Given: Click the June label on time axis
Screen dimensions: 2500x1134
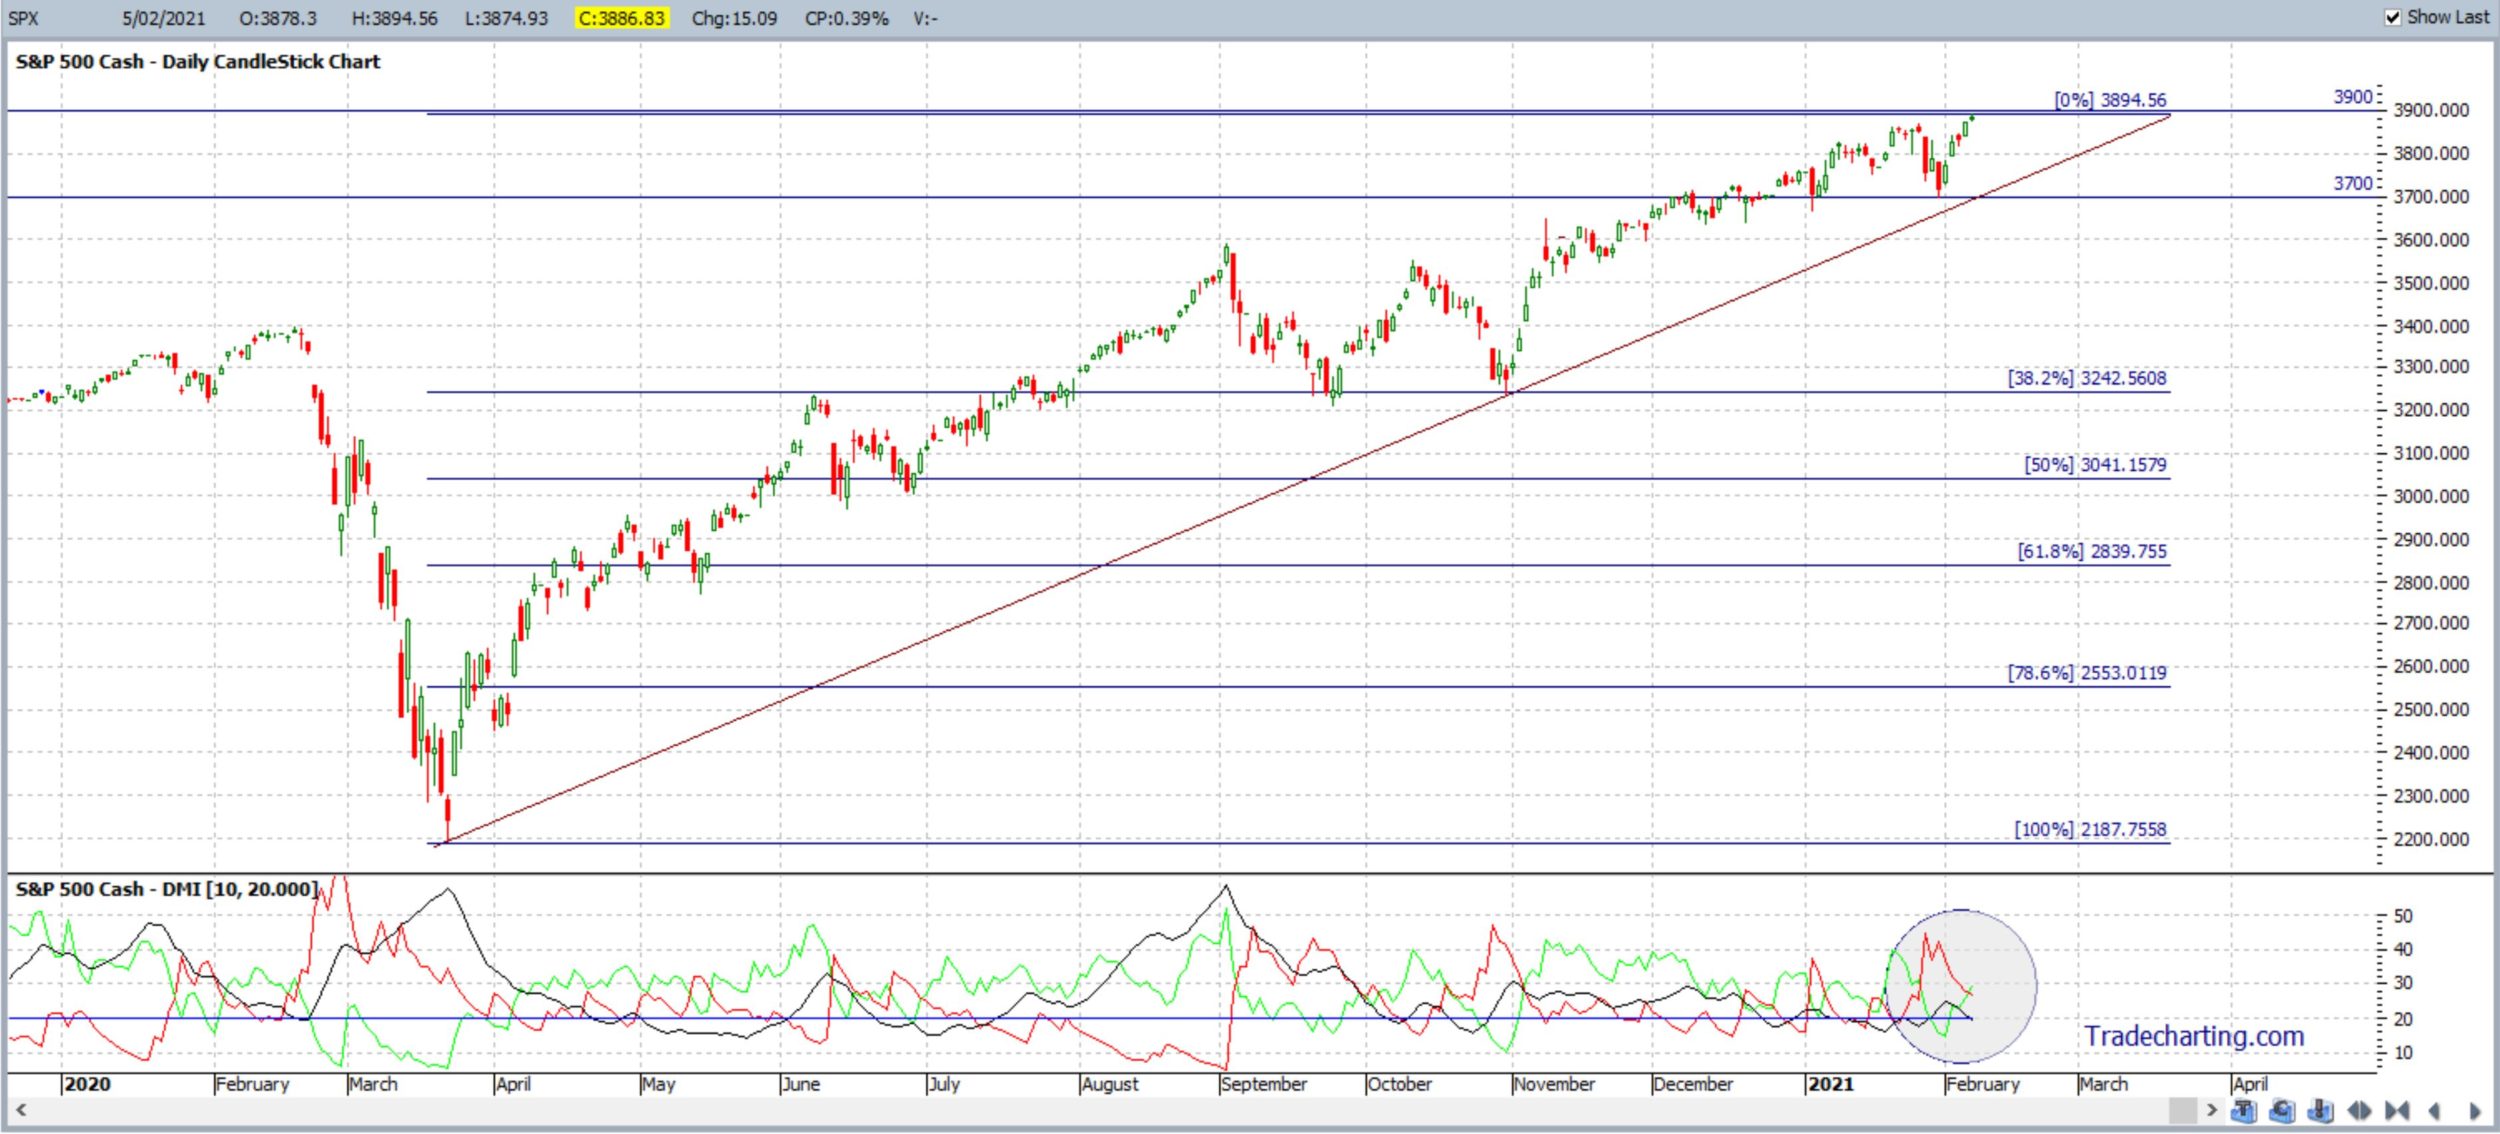Looking at the screenshot, I should [x=801, y=1085].
